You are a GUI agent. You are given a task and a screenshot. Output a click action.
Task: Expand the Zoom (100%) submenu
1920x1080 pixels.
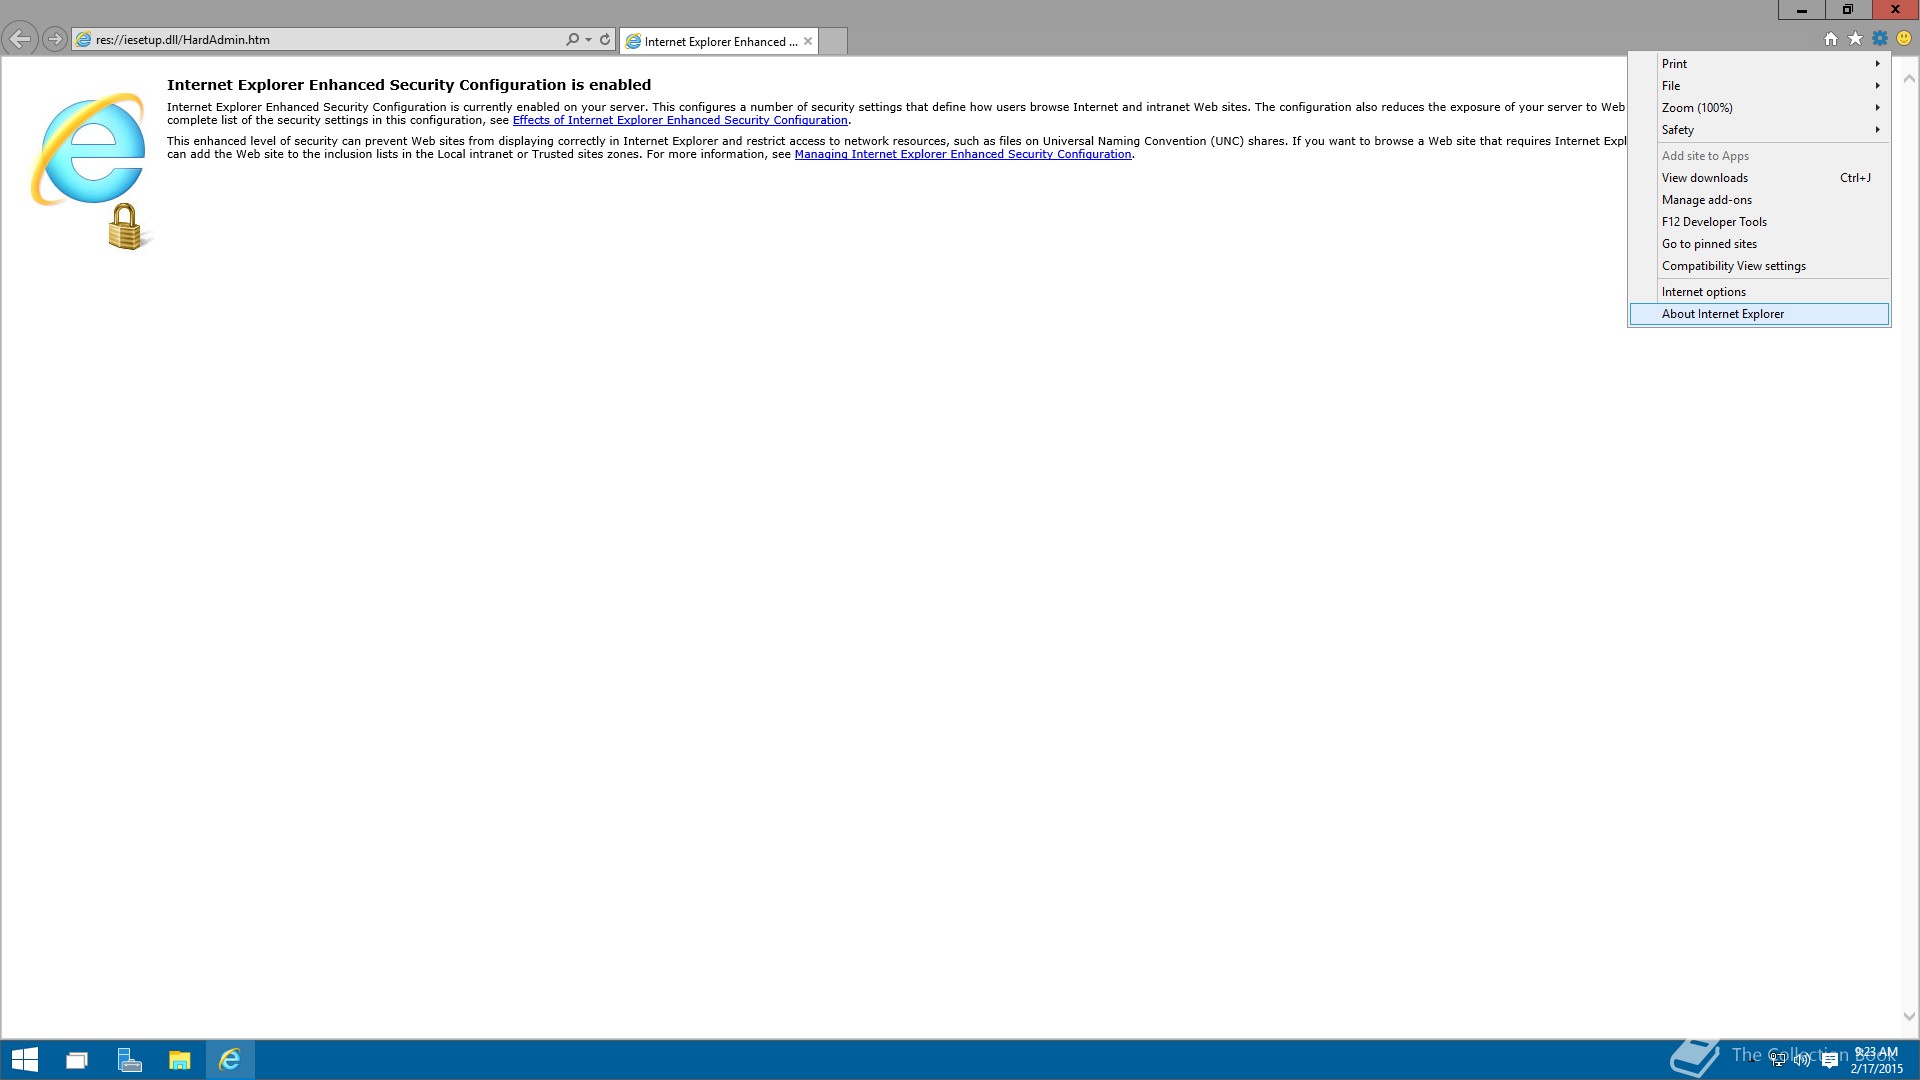(x=1759, y=108)
